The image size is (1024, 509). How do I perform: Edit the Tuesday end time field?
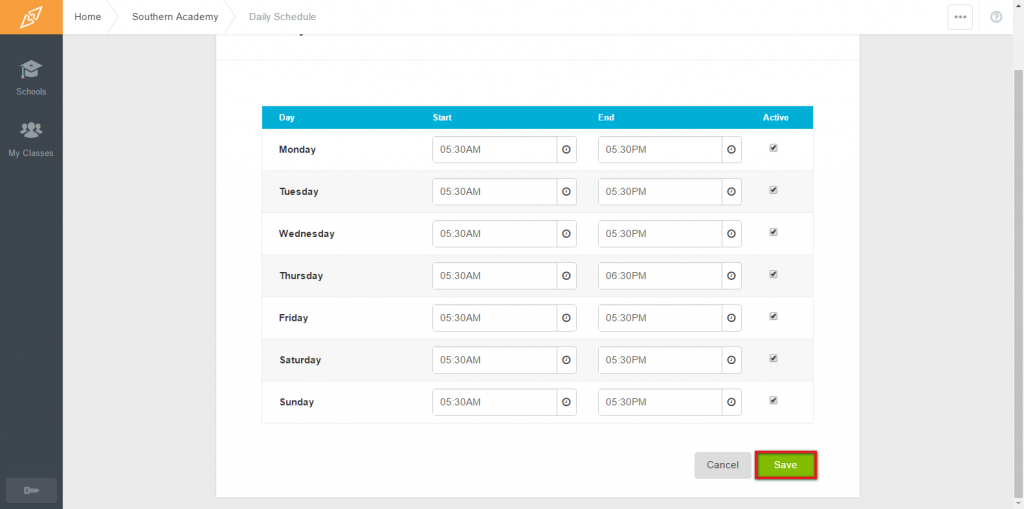pyautogui.click(x=660, y=191)
